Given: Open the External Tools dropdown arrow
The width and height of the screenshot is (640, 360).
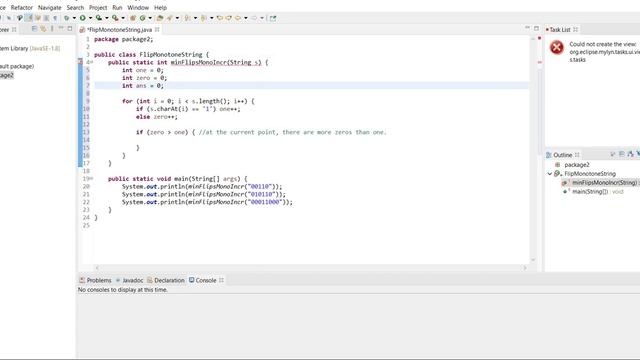Looking at the screenshot, I should [x=123, y=18].
